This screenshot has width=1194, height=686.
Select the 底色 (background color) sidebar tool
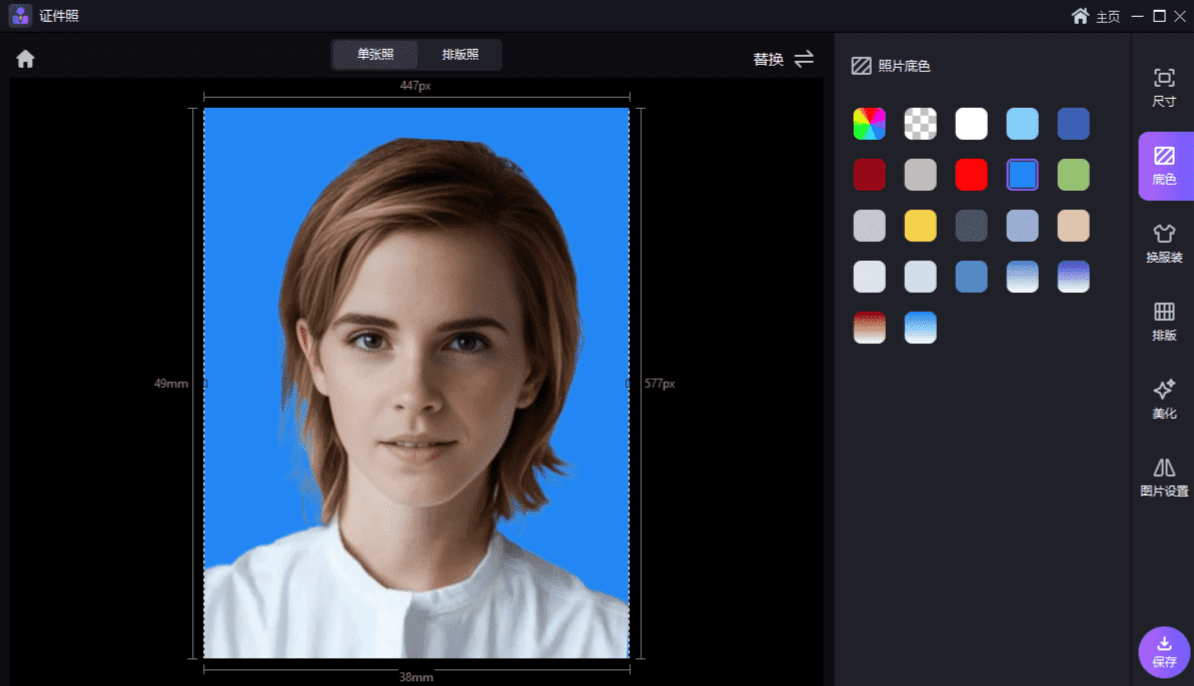[1164, 166]
